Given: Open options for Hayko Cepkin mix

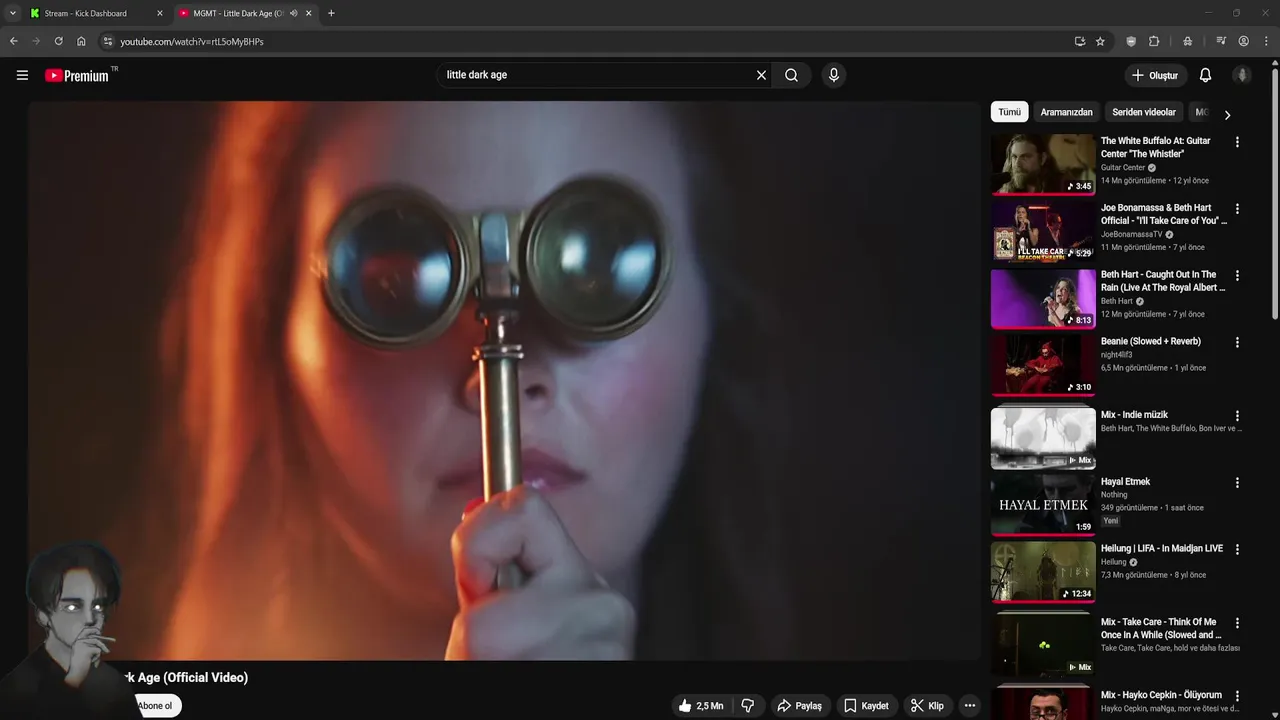Looking at the screenshot, I should 1237,696.
